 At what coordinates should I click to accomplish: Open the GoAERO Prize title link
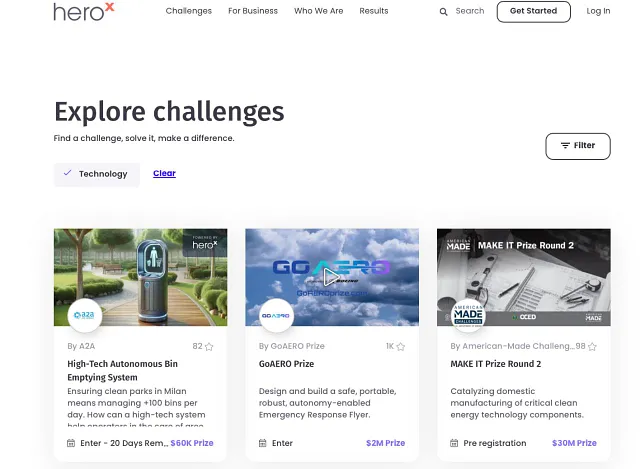[287, 364]
